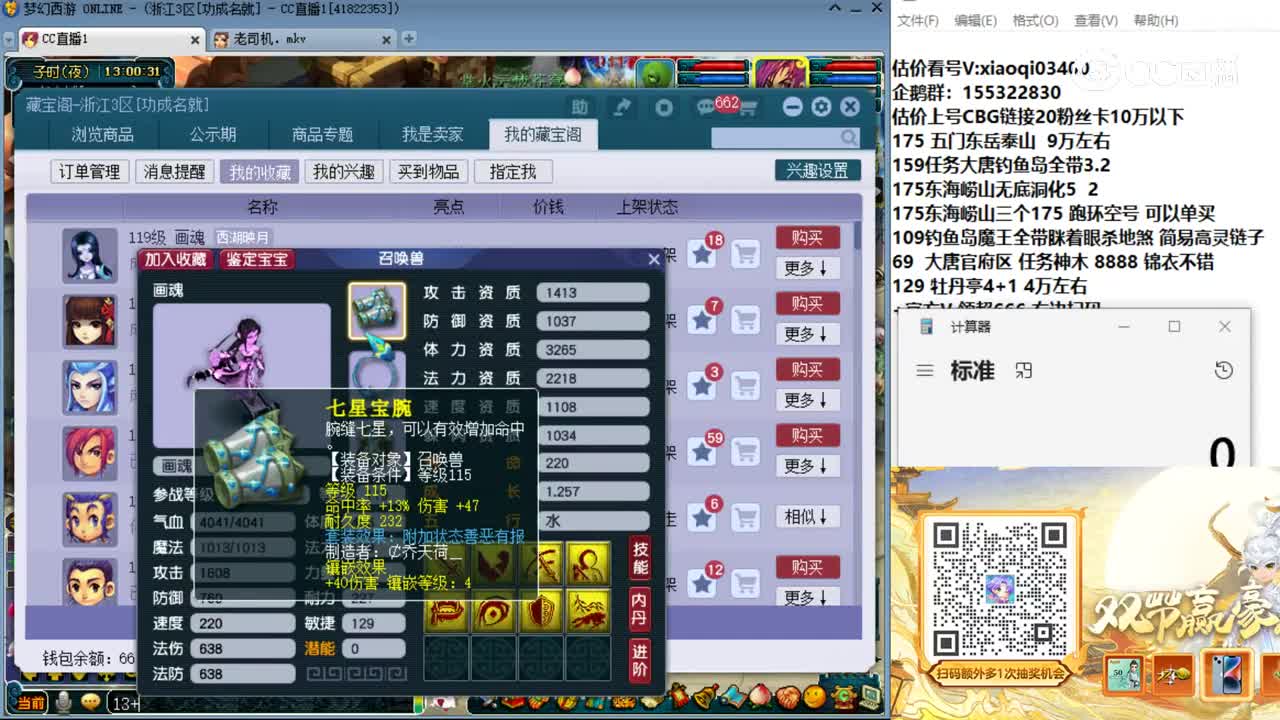Switch to the 公示期 tab
The width and height of the screenshot is (1280, 720).
(x=213, y=134)
